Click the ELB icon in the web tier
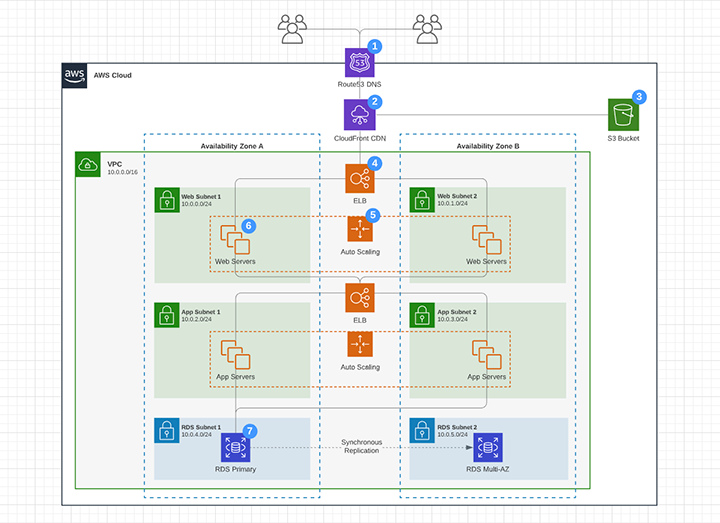Viewport: 720px width, 523px height. pyautogui.click(x=360, y=179)
